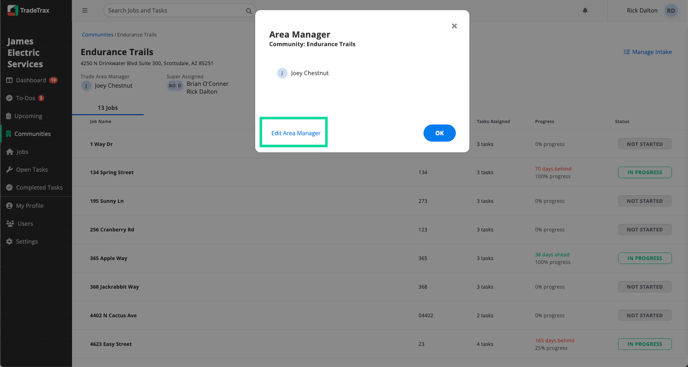This screenshot has width=688, height=367.
Task: Open the 134 Spring Street job row
Action: [x=380, y=173]
